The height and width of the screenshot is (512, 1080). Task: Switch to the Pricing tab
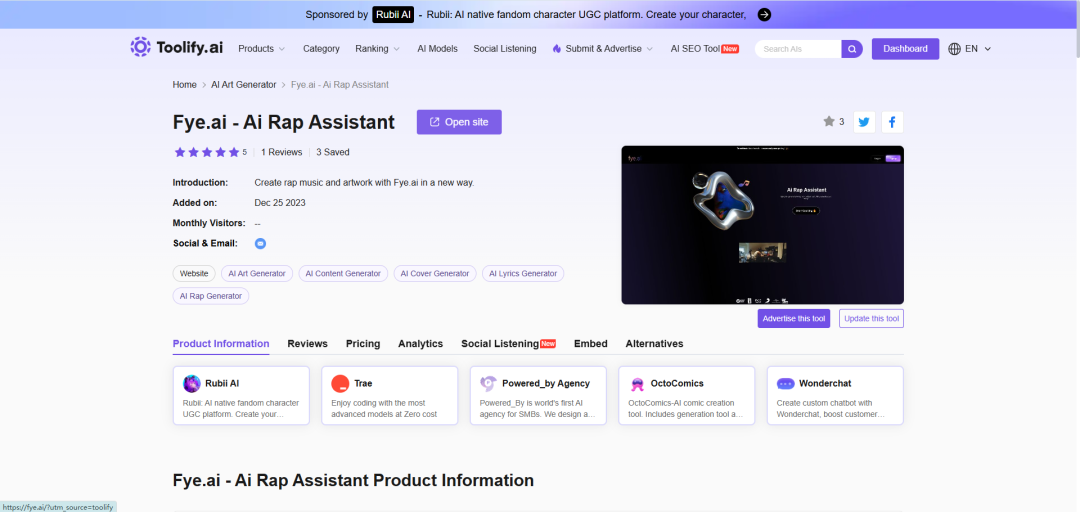tap(363, 343)
